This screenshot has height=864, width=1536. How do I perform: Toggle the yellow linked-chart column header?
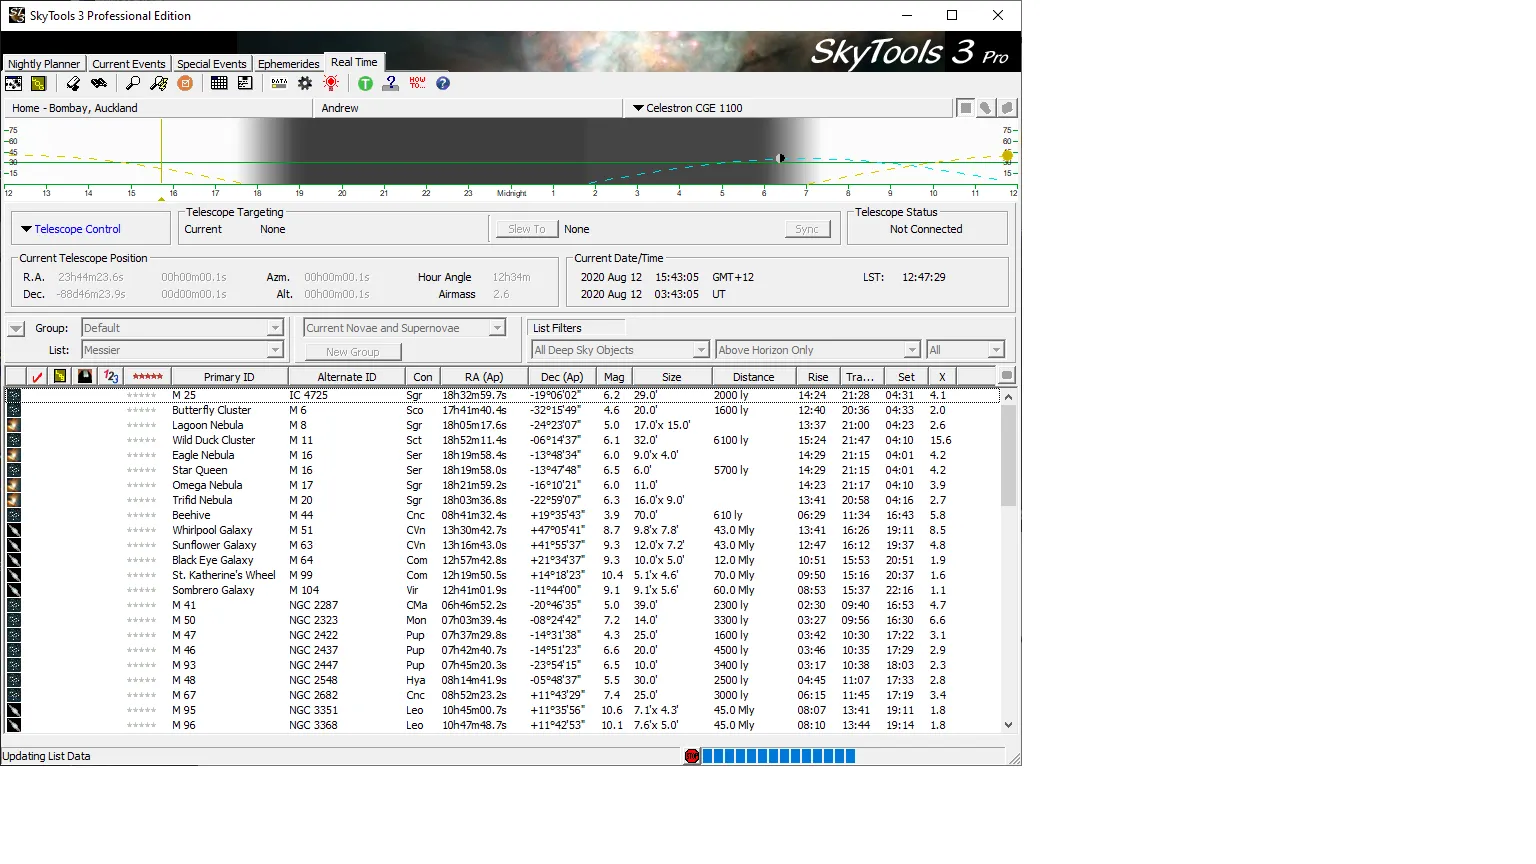pyautogui.click(x=60, y=377)
